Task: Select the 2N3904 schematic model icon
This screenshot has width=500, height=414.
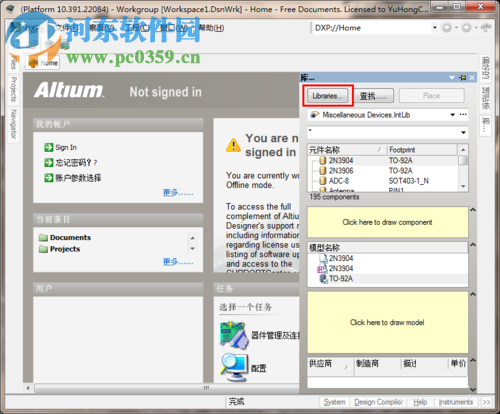Action: tap(324, 258)
